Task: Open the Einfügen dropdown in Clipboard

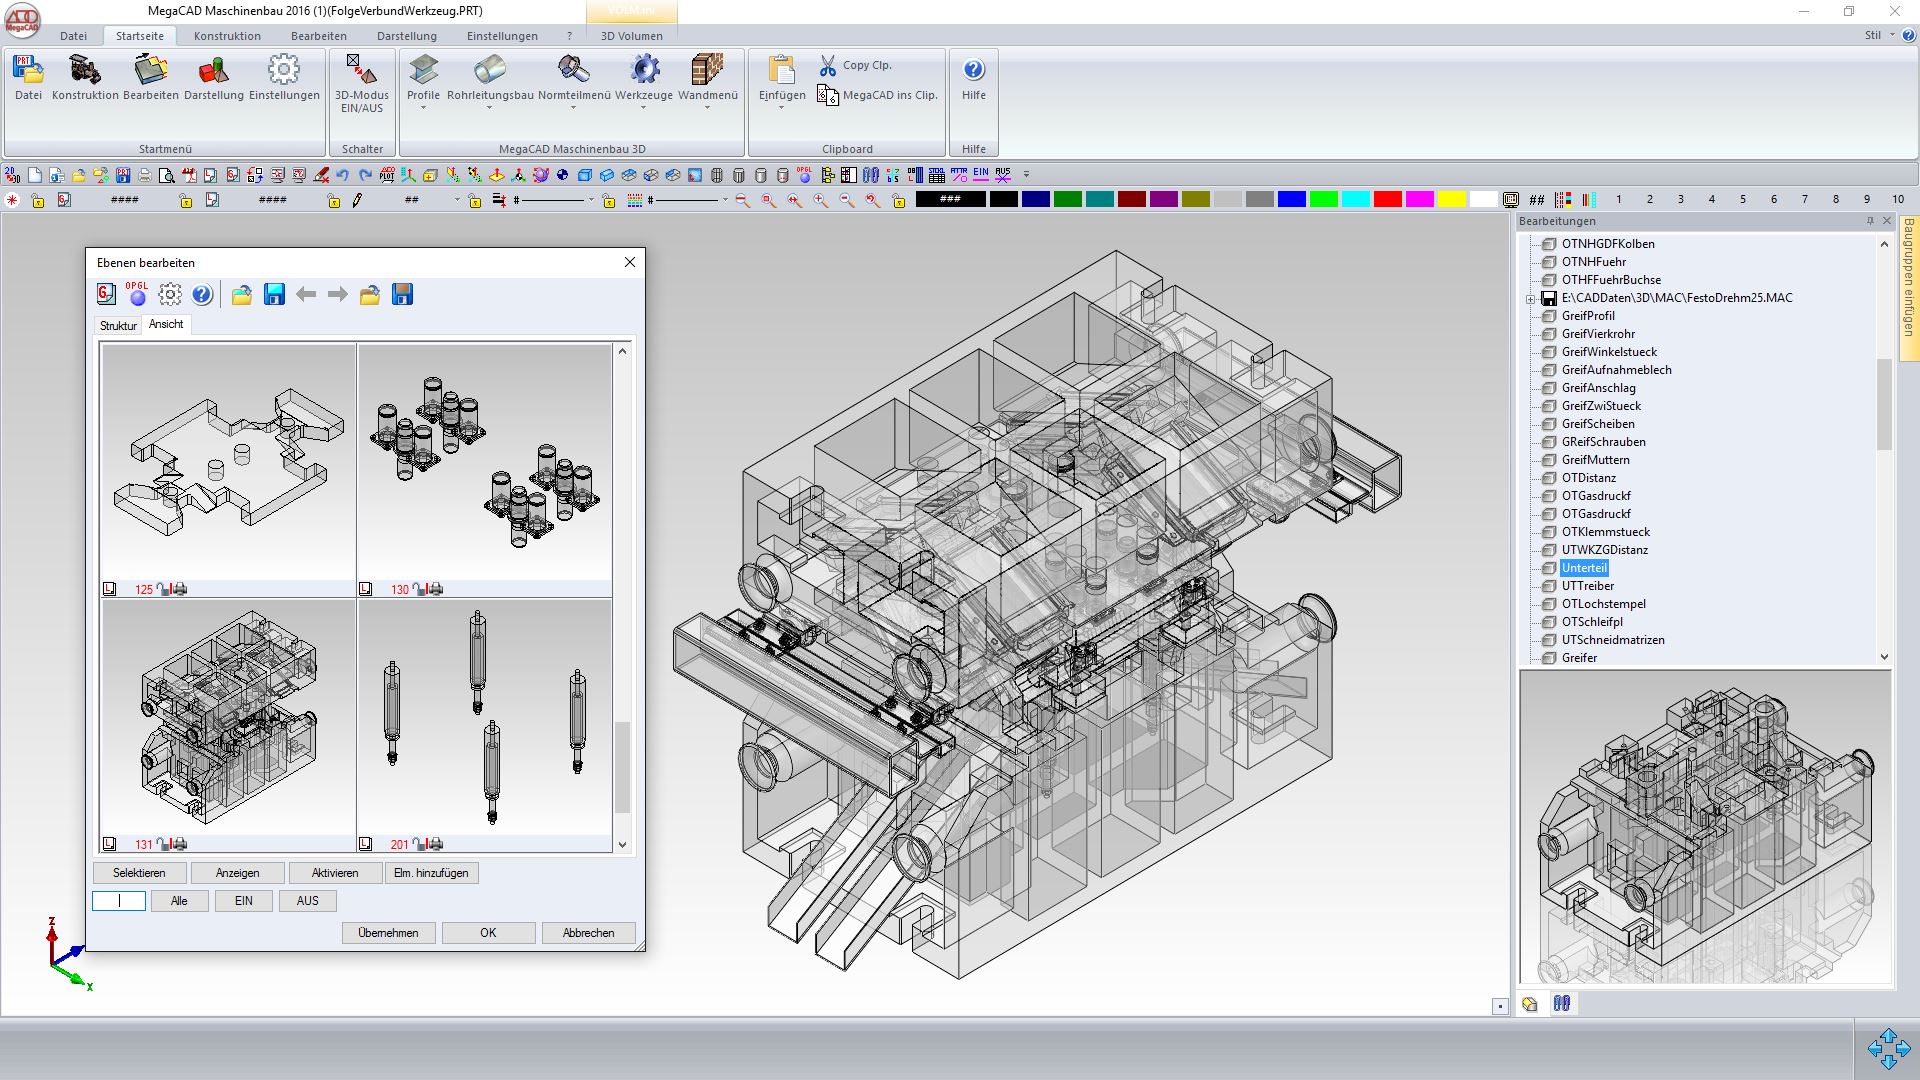Action: (x=781, y=108)
